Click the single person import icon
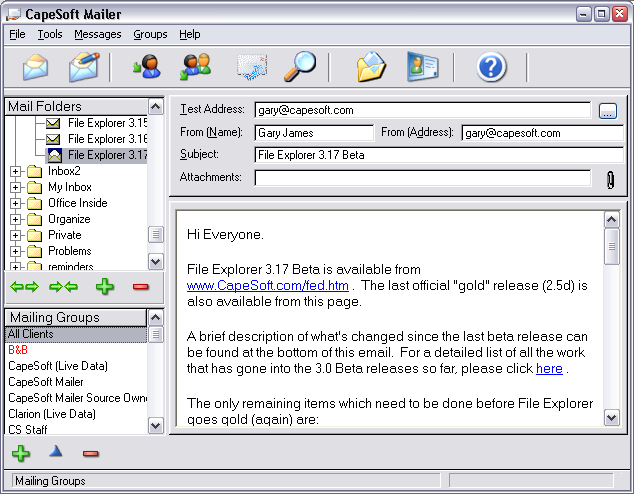Screen dimensions: 635x494 point(147,66)
